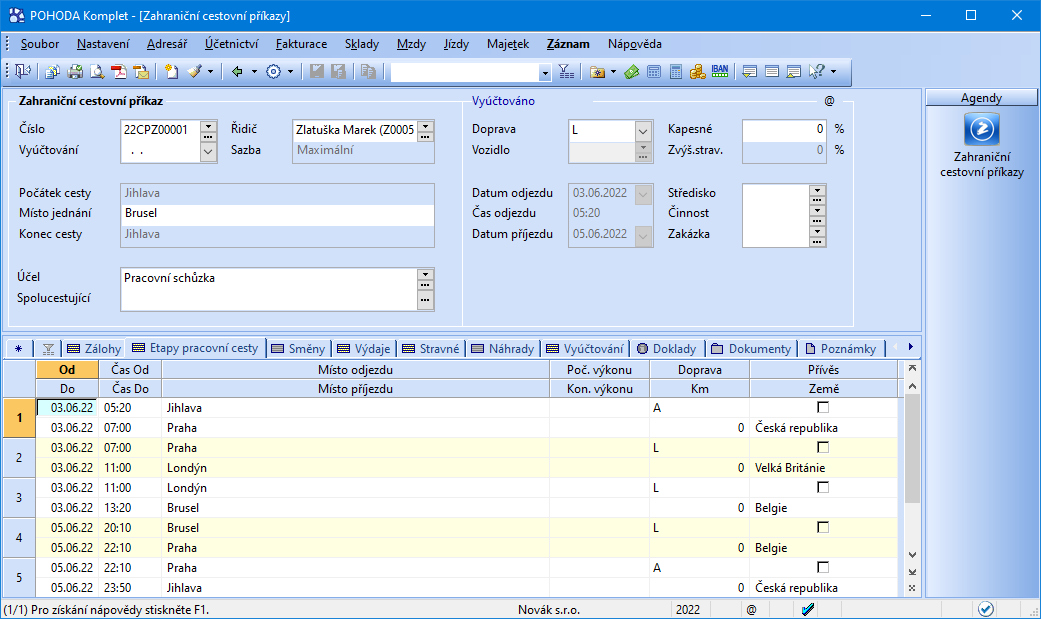Open the Fakturace menu
Viewport: 1041px width, 619px height.
click(301, 44)
